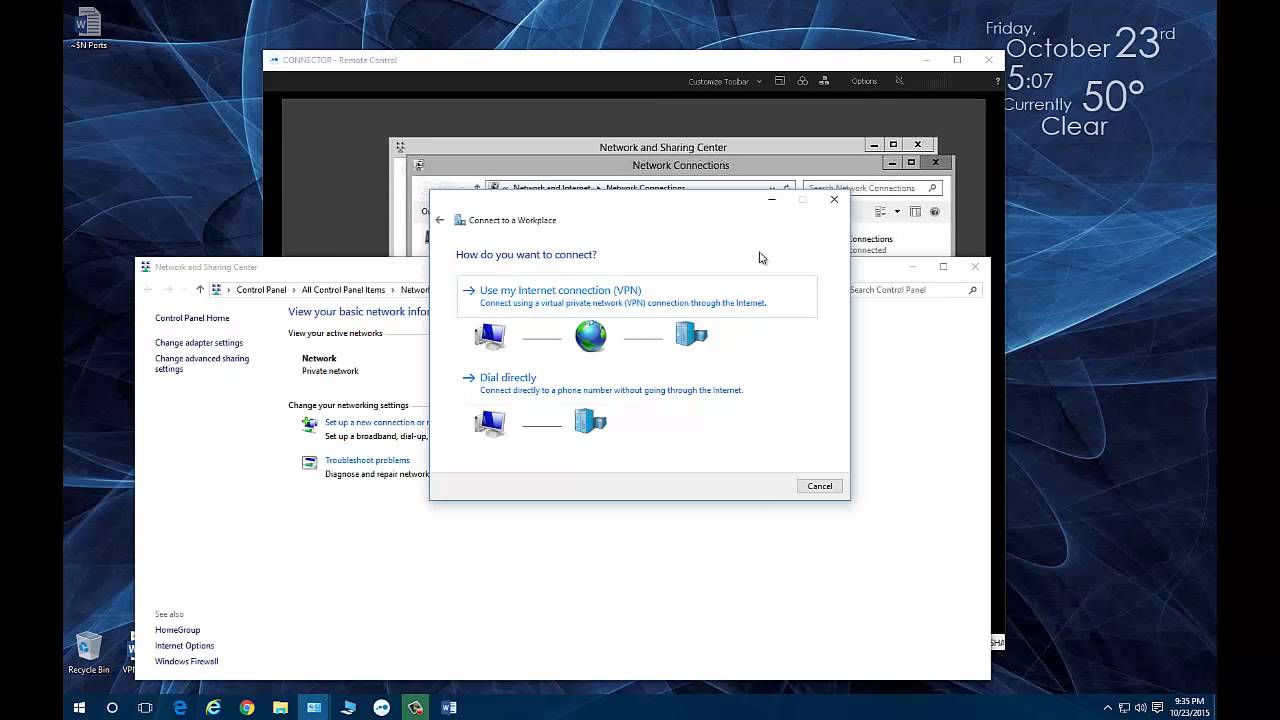
Task: Open Change adapter settings
Action: pyautogui.click(x=199, y=343)
